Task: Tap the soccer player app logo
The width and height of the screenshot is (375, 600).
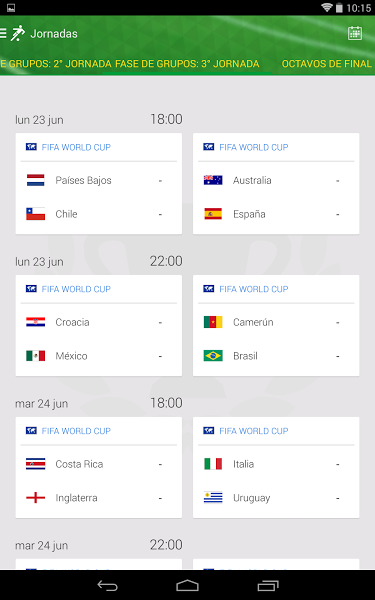Action: pyautogui.click(x=18, y=33)
